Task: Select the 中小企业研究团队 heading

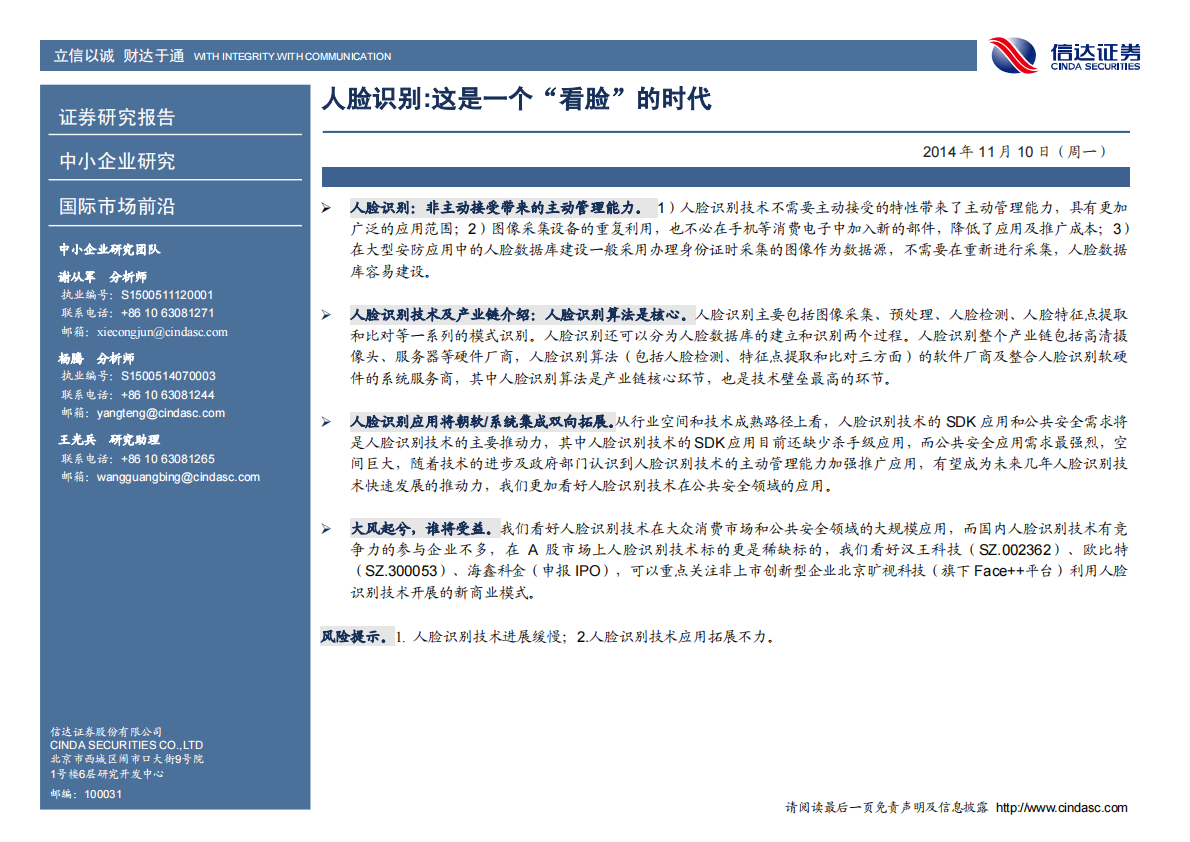Action: click(x=108, y=251)
